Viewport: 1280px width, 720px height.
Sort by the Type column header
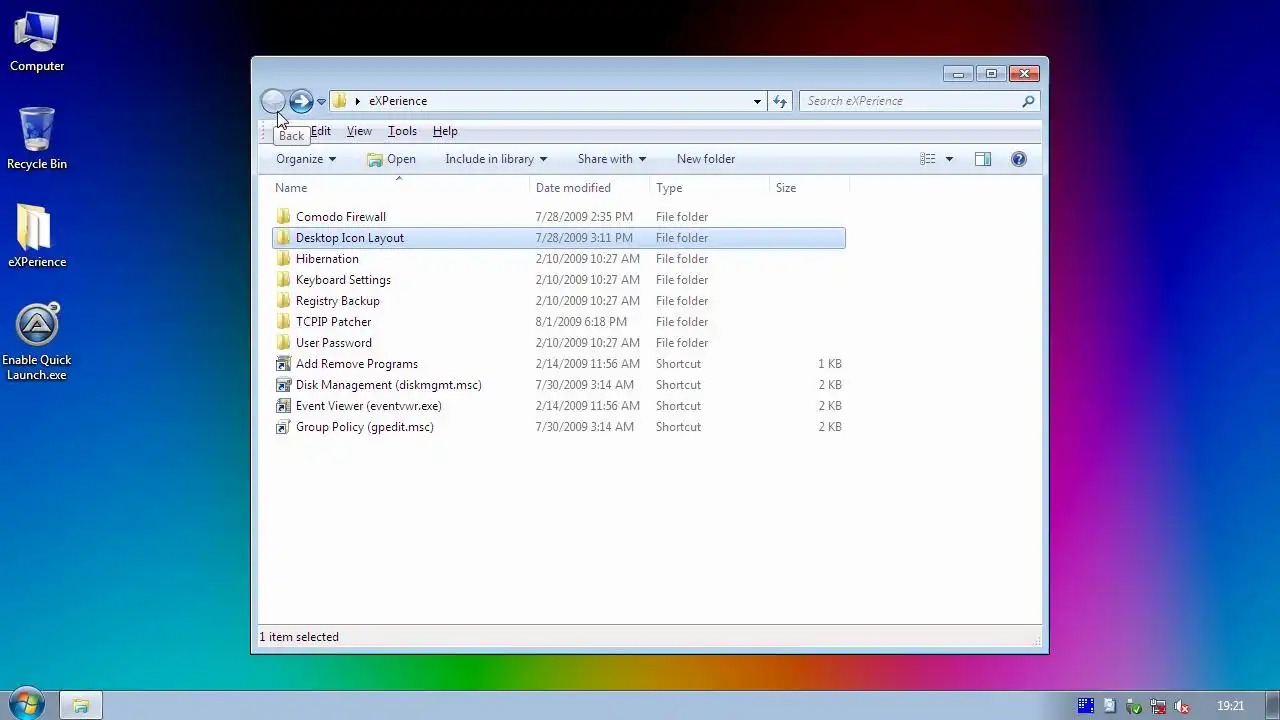(x=710, y=188)
